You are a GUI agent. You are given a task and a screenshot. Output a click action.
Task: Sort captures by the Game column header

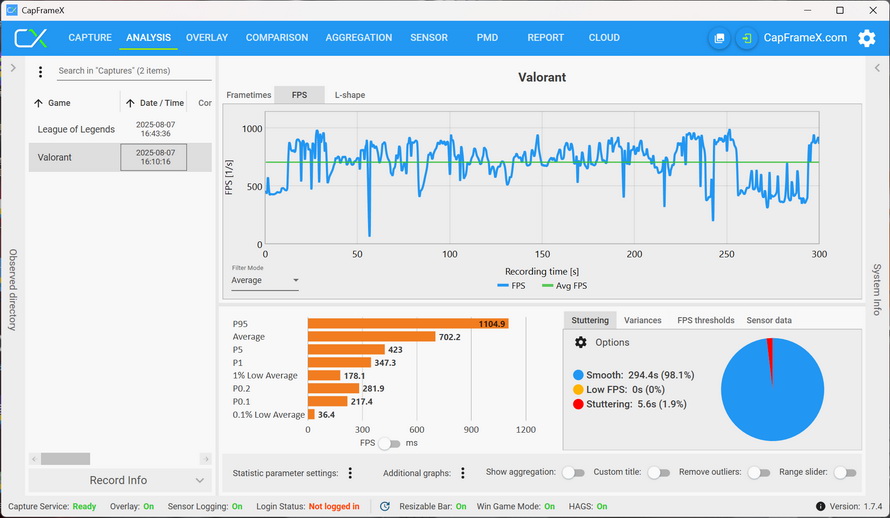(x=59, y=103)
